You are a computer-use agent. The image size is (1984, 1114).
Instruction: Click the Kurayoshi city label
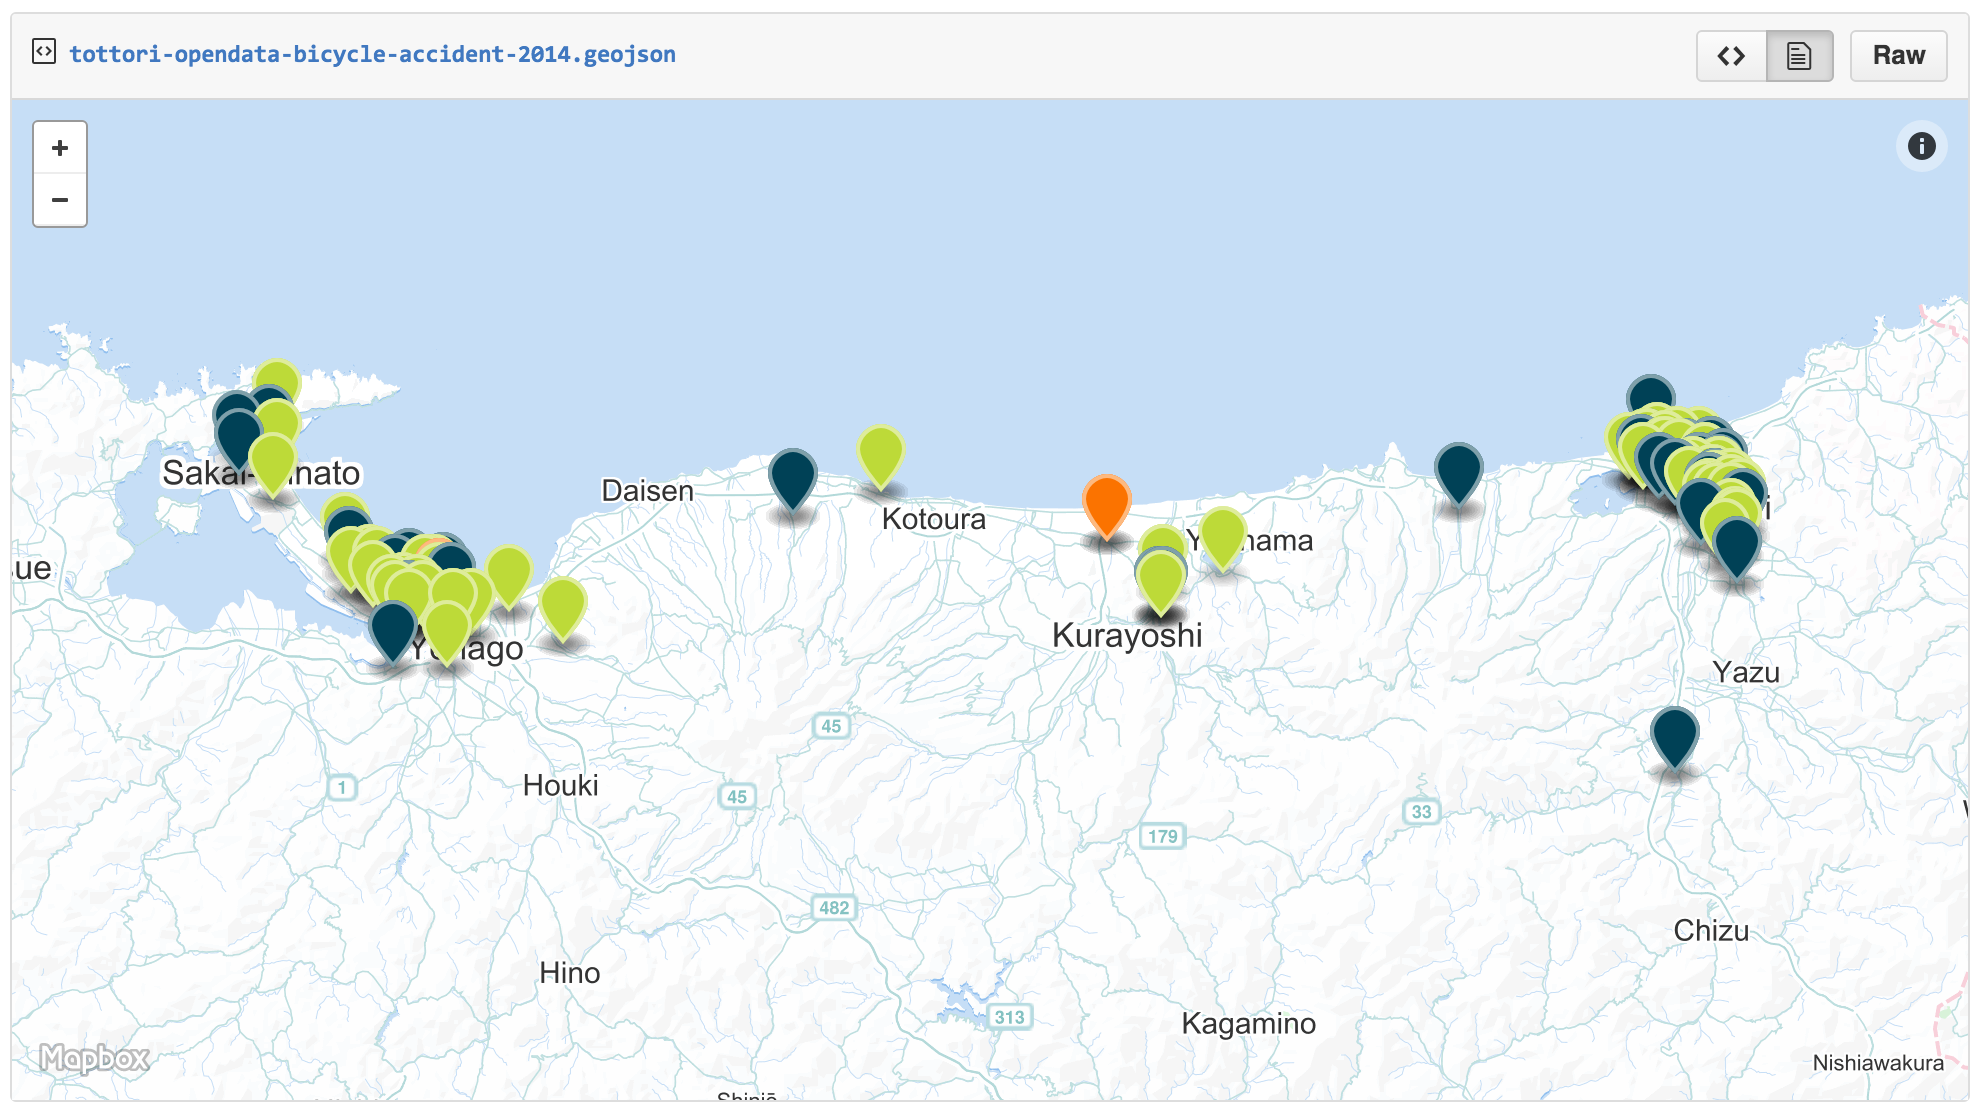1127,635
